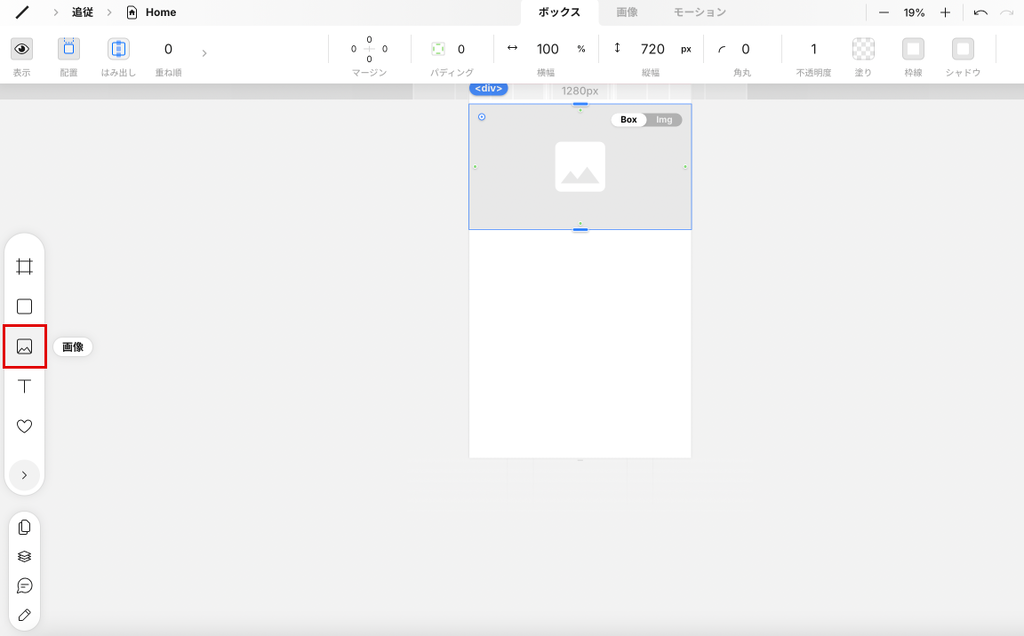Expand more options after 重ね順
Image resolution: width=1024 pixels, height=636 pixels.
pos(204,52)
